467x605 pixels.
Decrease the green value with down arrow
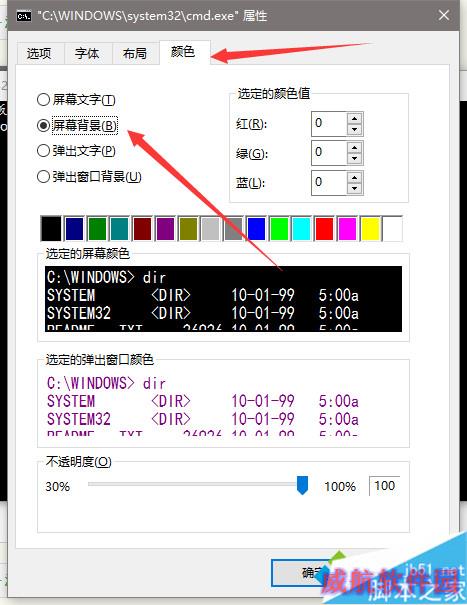(x=354, y=159)
